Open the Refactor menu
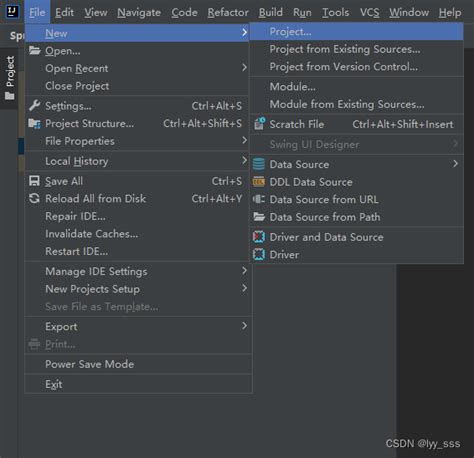This screenshot has width=474, height=458. tap(228, 12)
